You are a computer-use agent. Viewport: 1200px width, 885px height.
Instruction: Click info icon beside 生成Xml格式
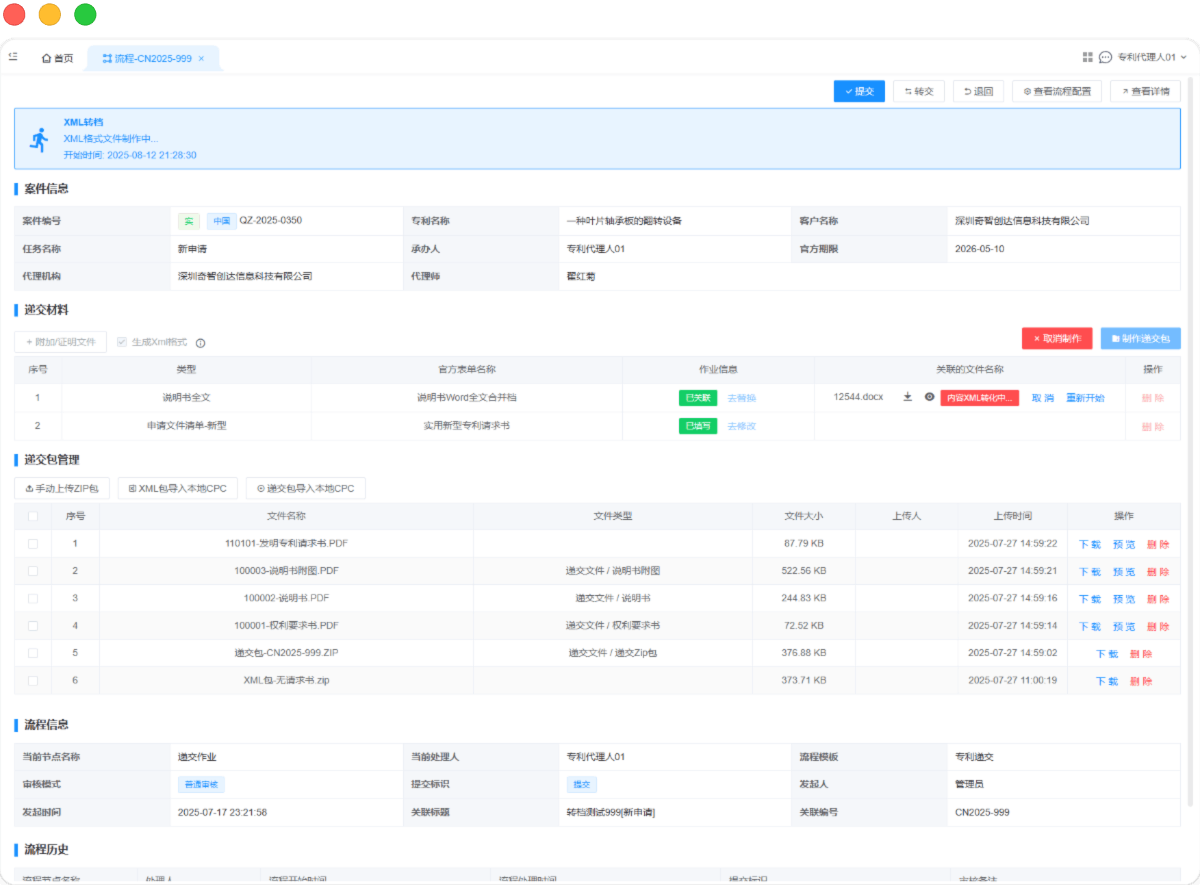pyautogui.click(x=200, y=343)
